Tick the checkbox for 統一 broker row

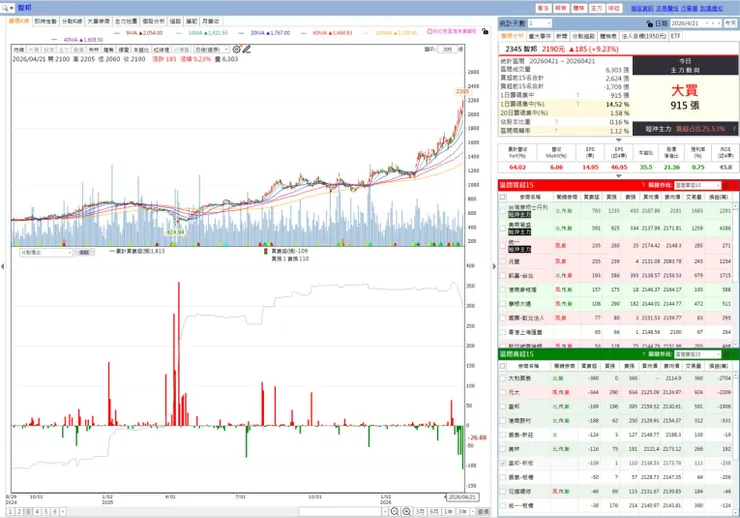(503, 245)
